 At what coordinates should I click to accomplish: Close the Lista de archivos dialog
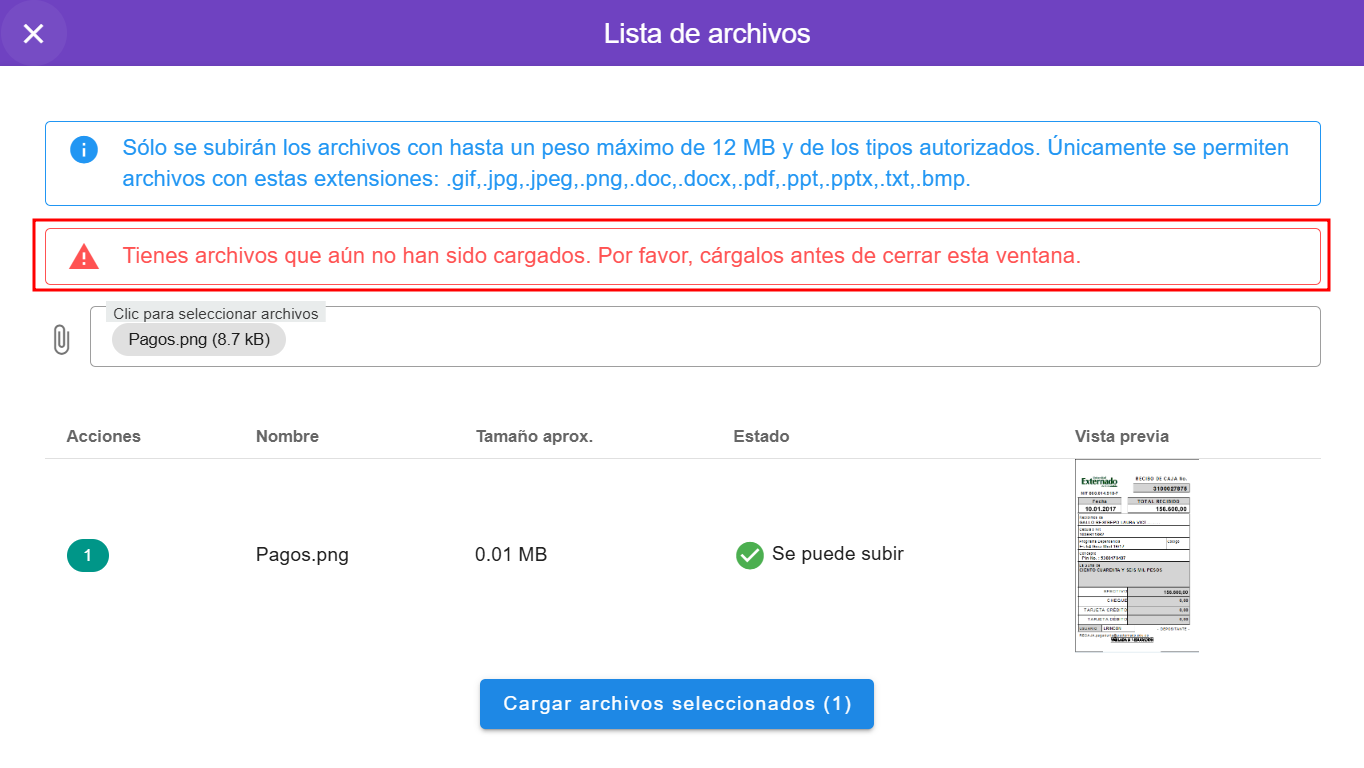pyautogui.click(x=33, y=34)
